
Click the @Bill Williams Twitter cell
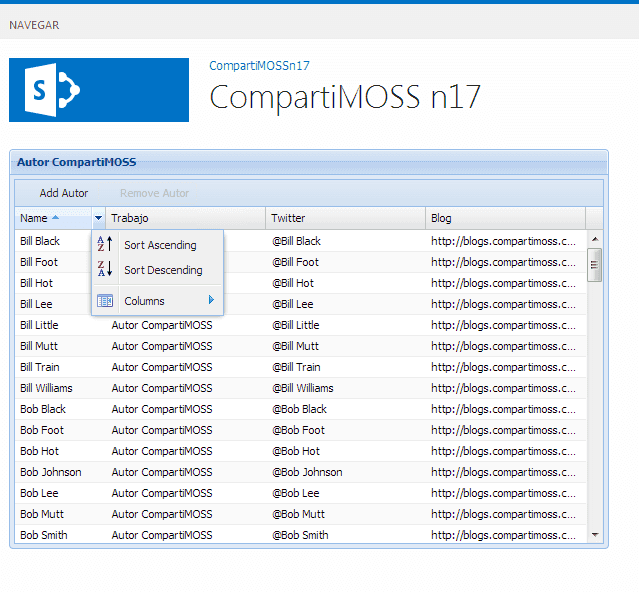pos(346,388)
